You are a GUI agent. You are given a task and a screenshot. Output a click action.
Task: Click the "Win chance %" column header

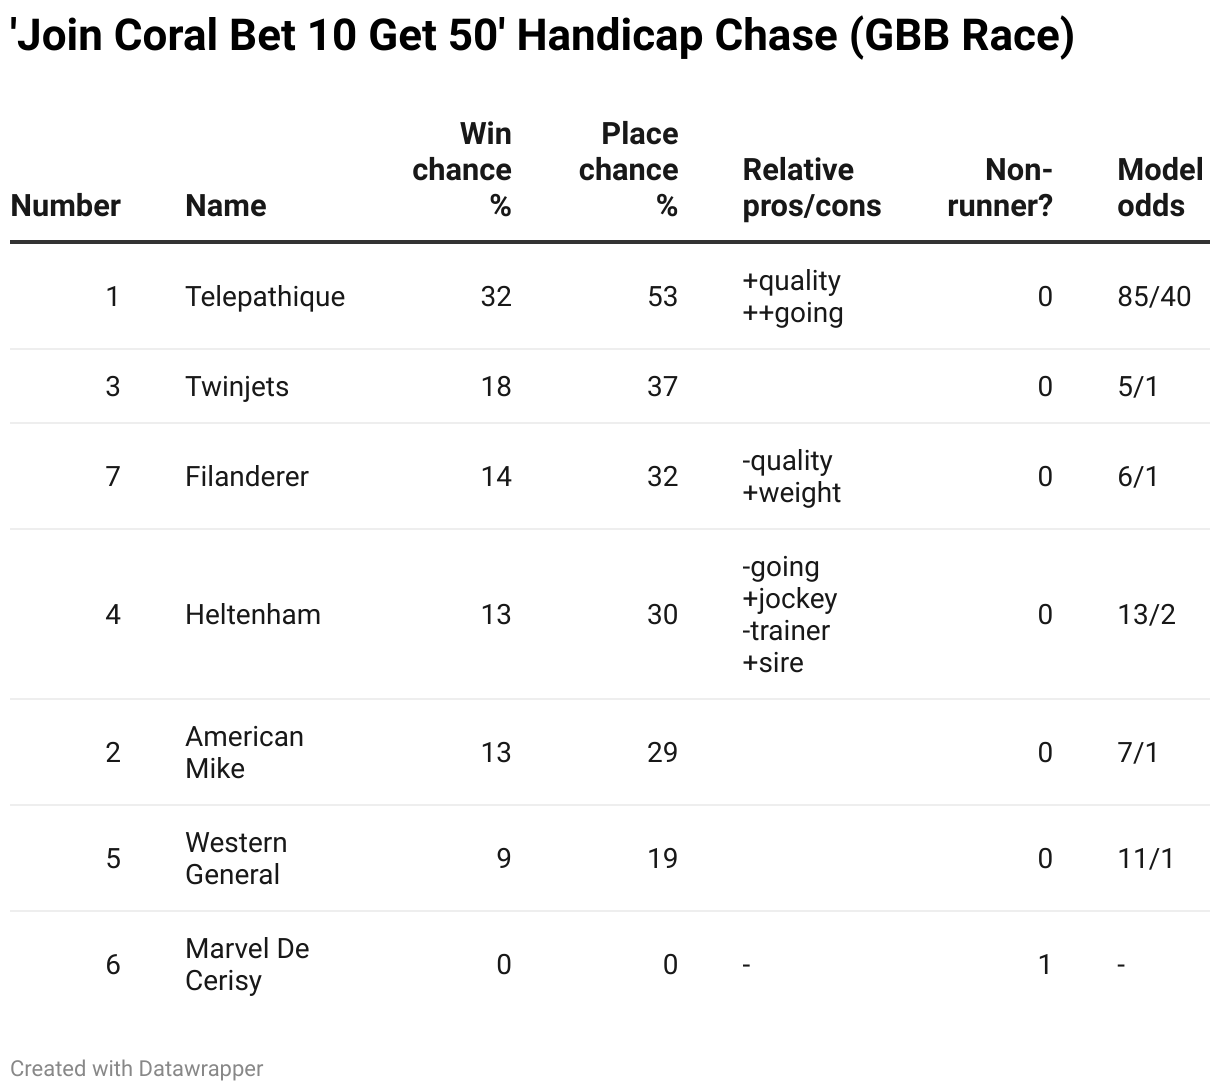[x=462, y=170]
